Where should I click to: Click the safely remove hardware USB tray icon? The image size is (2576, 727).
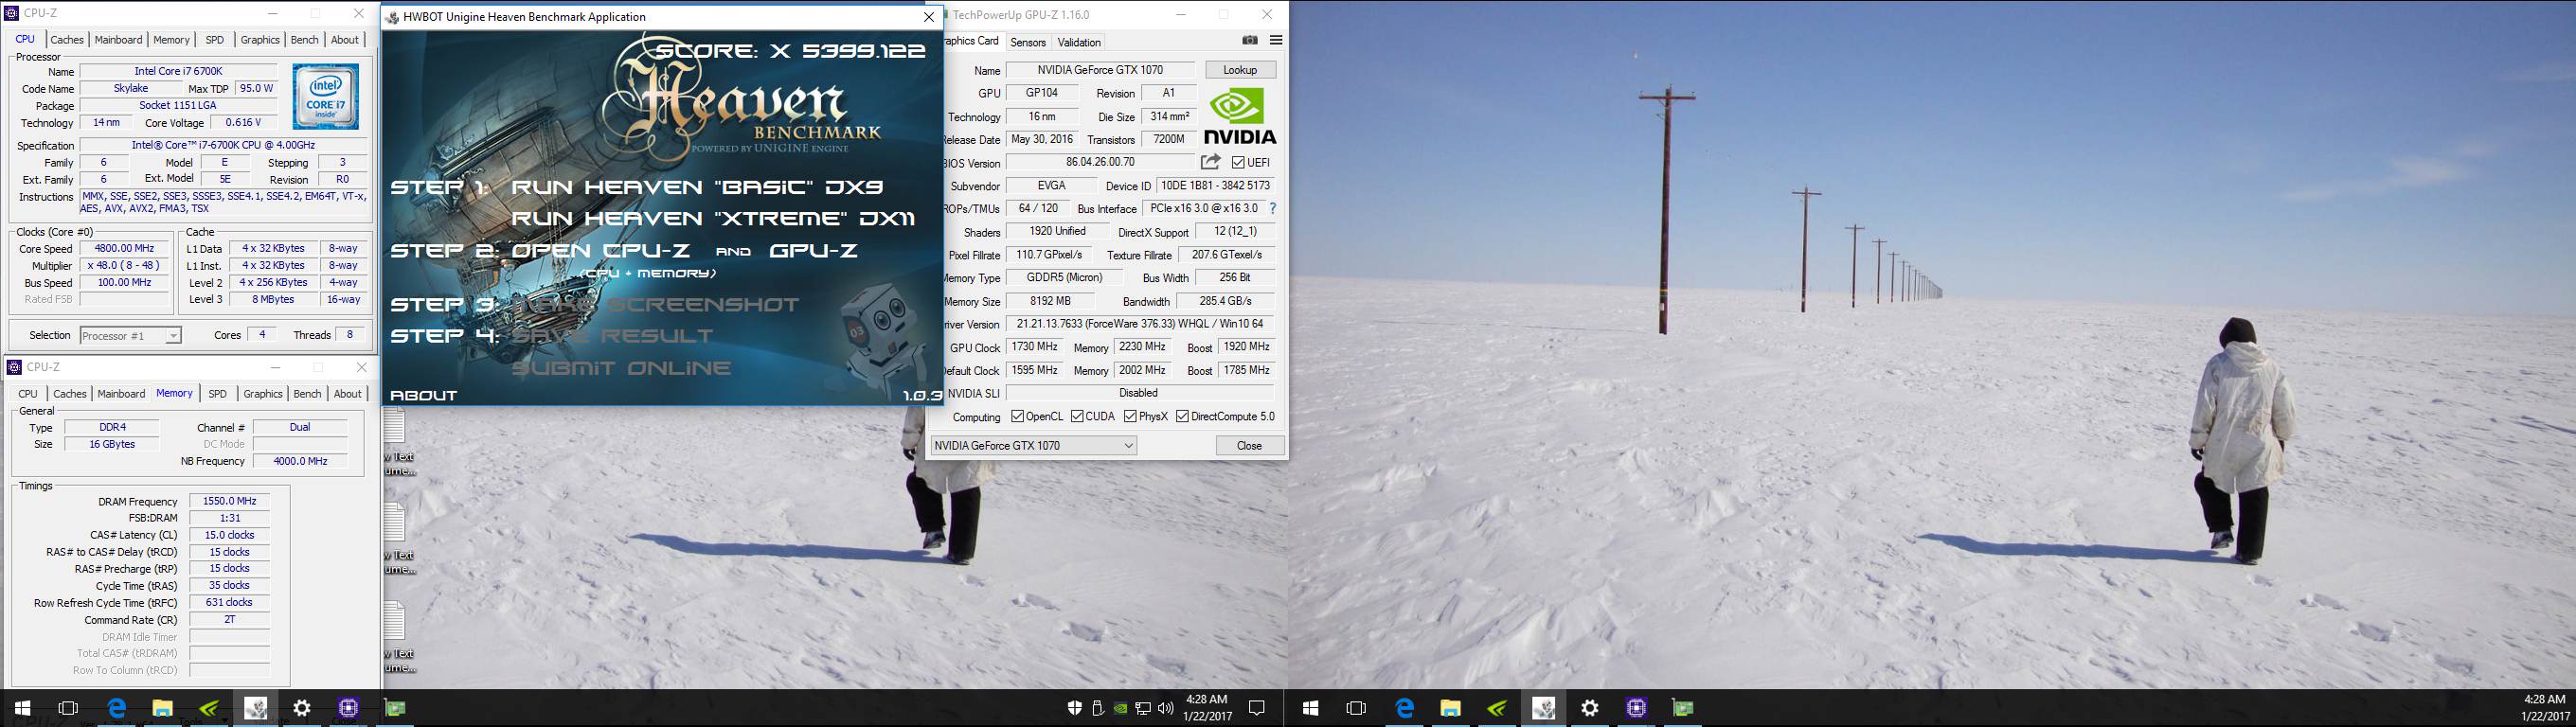tap(1098, 708)
